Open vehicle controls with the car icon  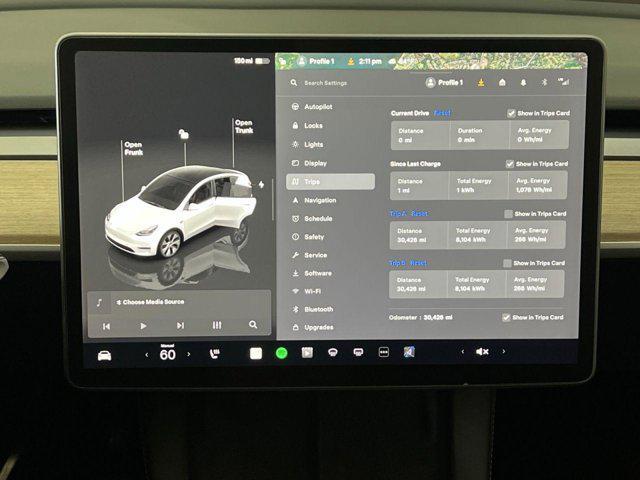click(x=104, y=355)
